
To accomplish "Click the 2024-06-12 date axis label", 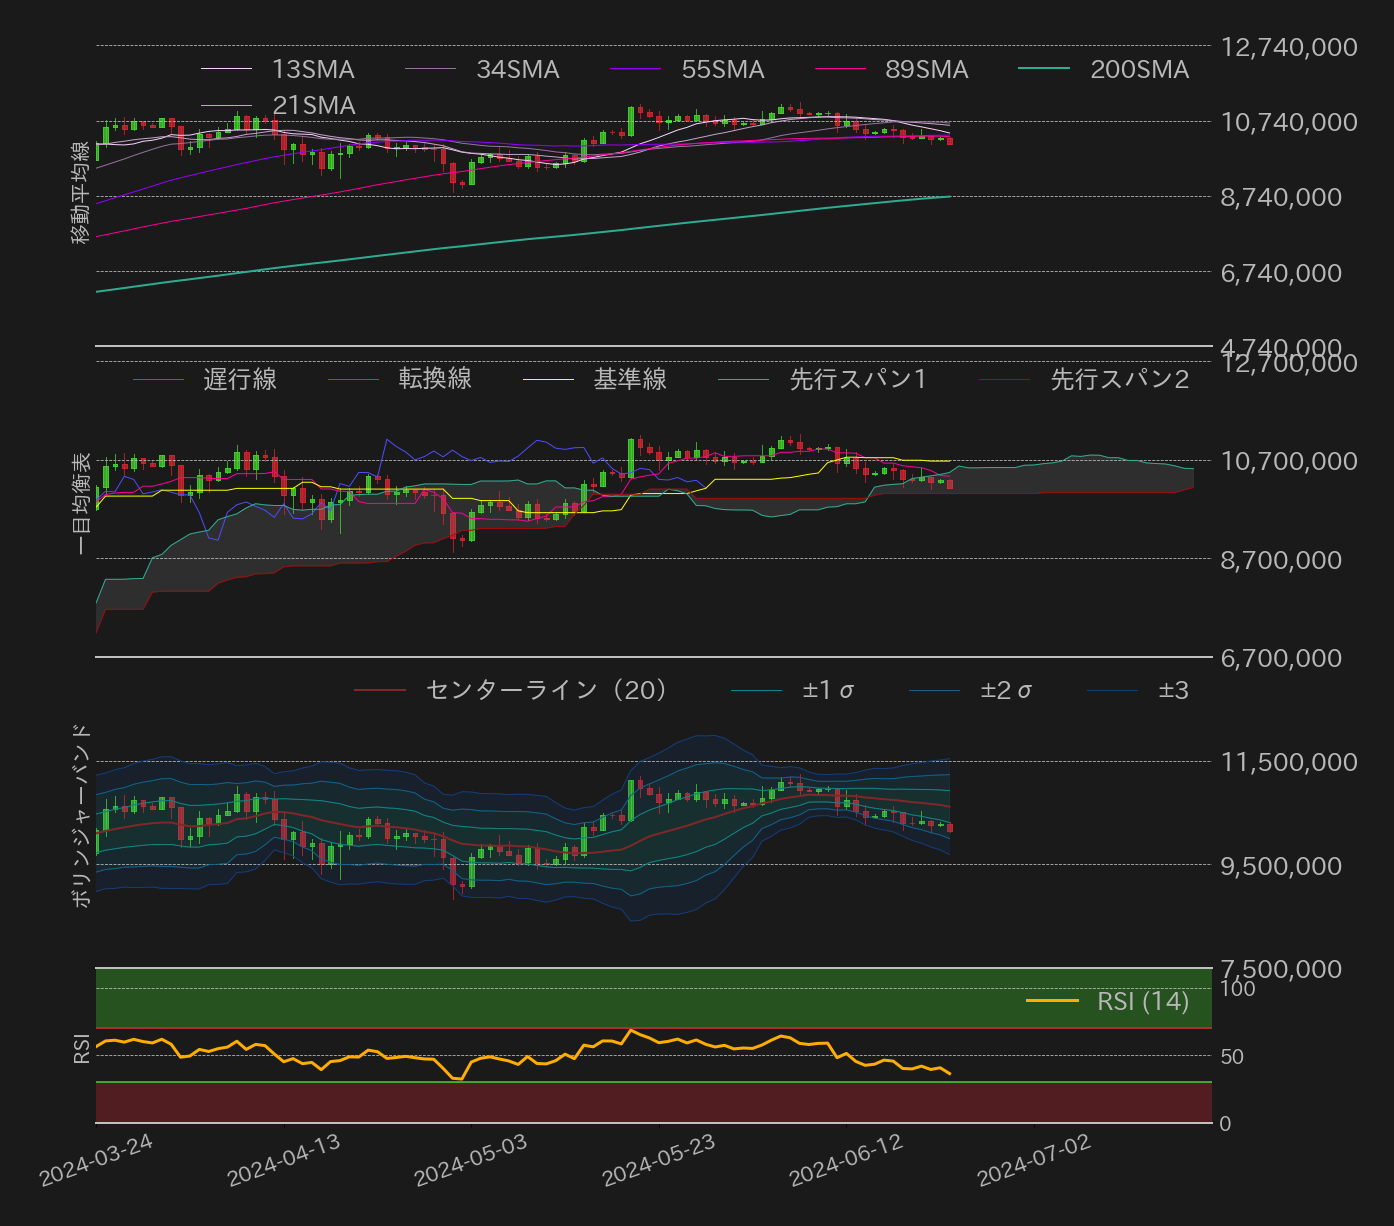I will tap(847, 1161).
